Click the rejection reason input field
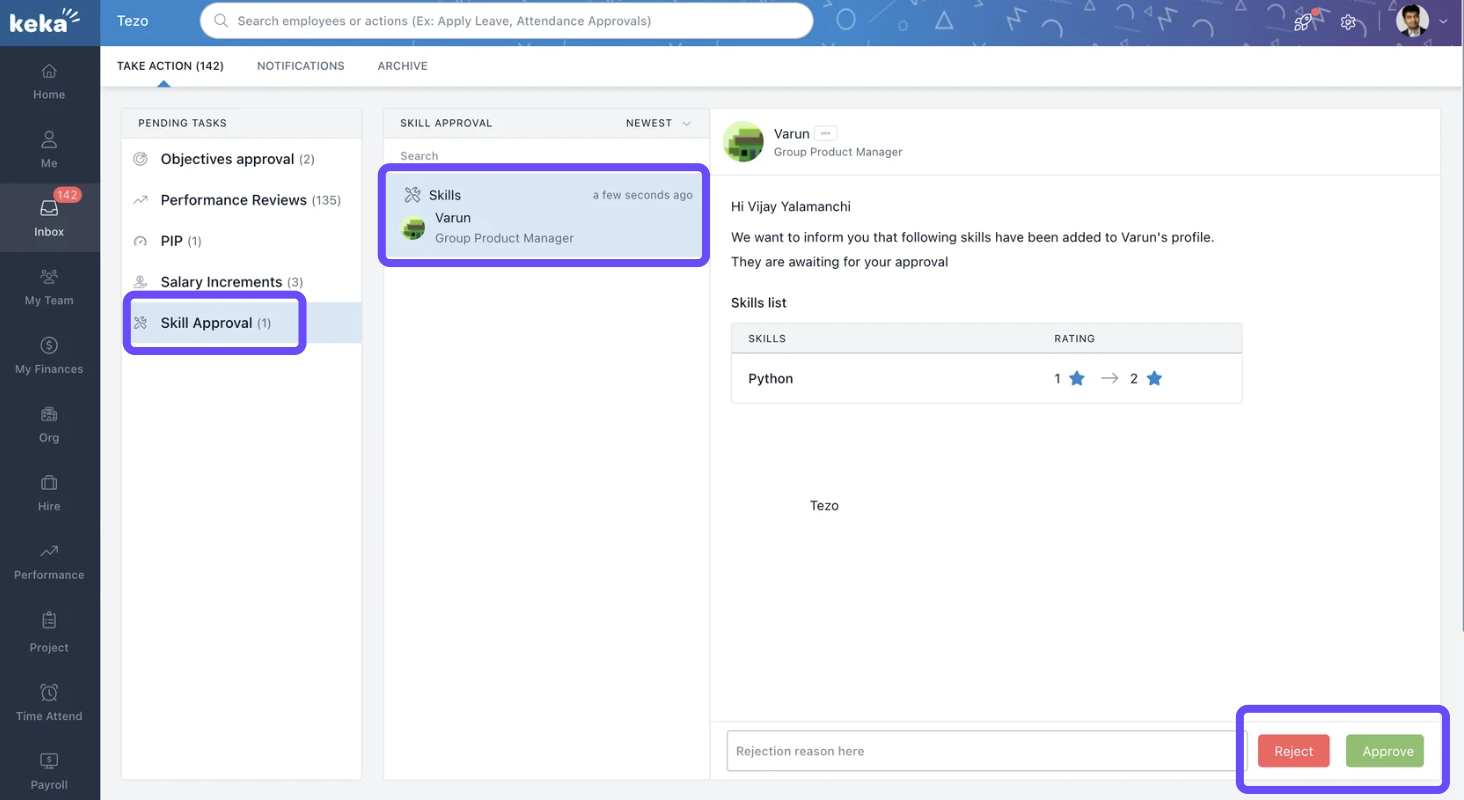 (x=980, y=751)
